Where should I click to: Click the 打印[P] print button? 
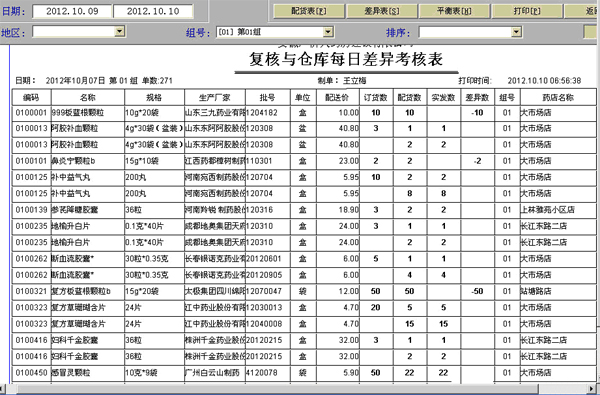[527, 11]
